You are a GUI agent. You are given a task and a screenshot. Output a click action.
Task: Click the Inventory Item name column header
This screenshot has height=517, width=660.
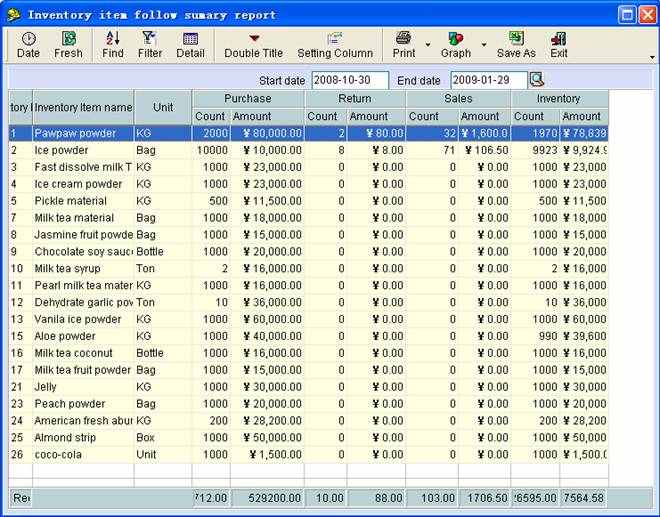(83, 107)
